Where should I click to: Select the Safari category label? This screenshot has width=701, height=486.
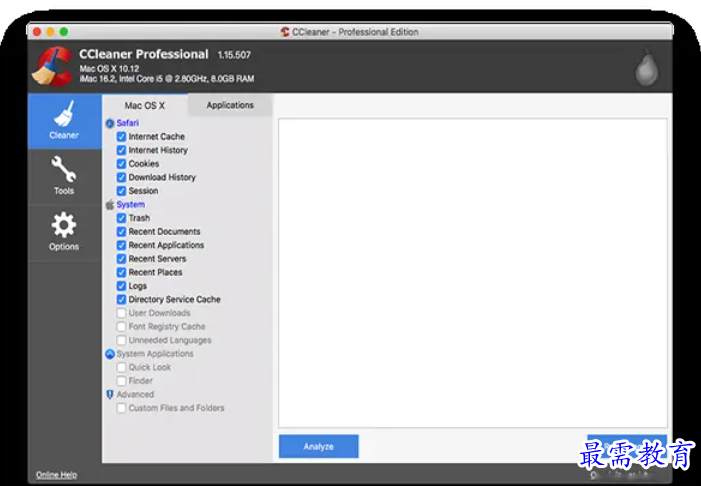click(128, 123)
